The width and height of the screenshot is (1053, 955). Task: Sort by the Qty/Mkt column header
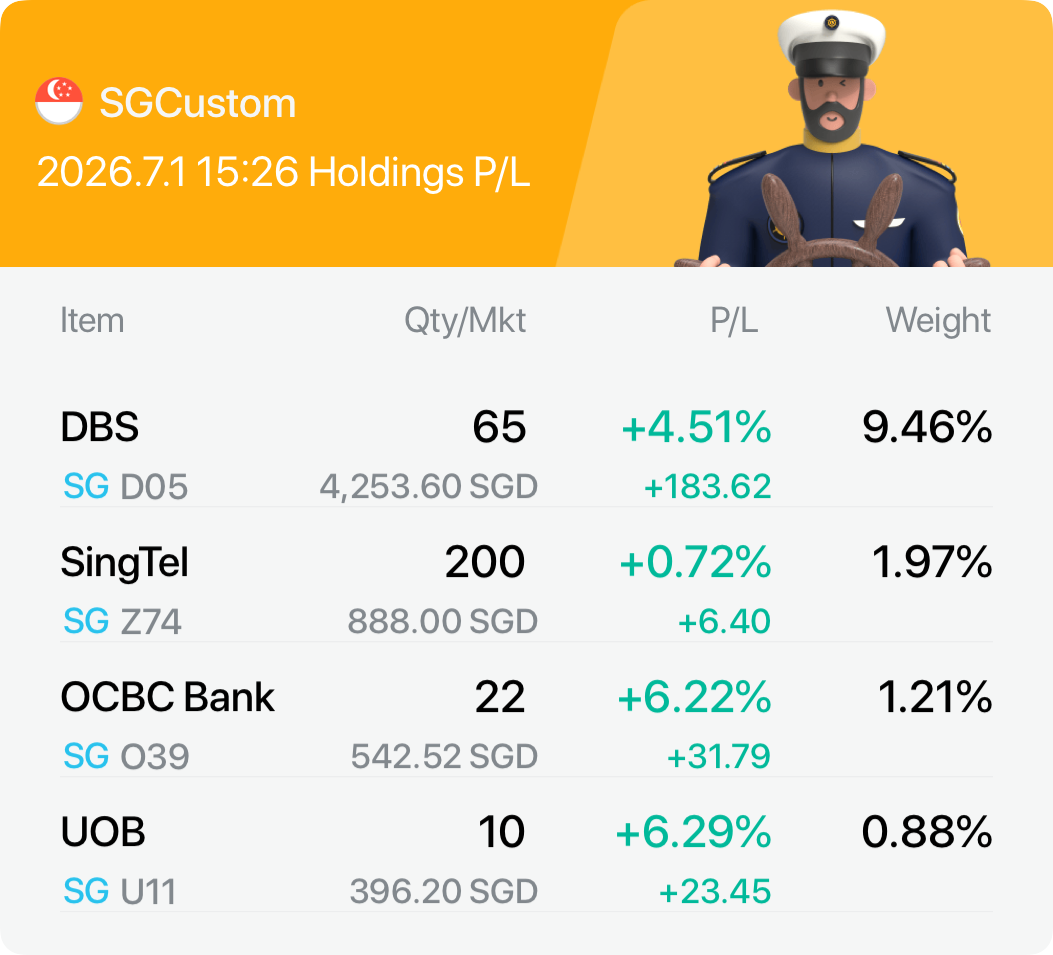click(465, 321)
